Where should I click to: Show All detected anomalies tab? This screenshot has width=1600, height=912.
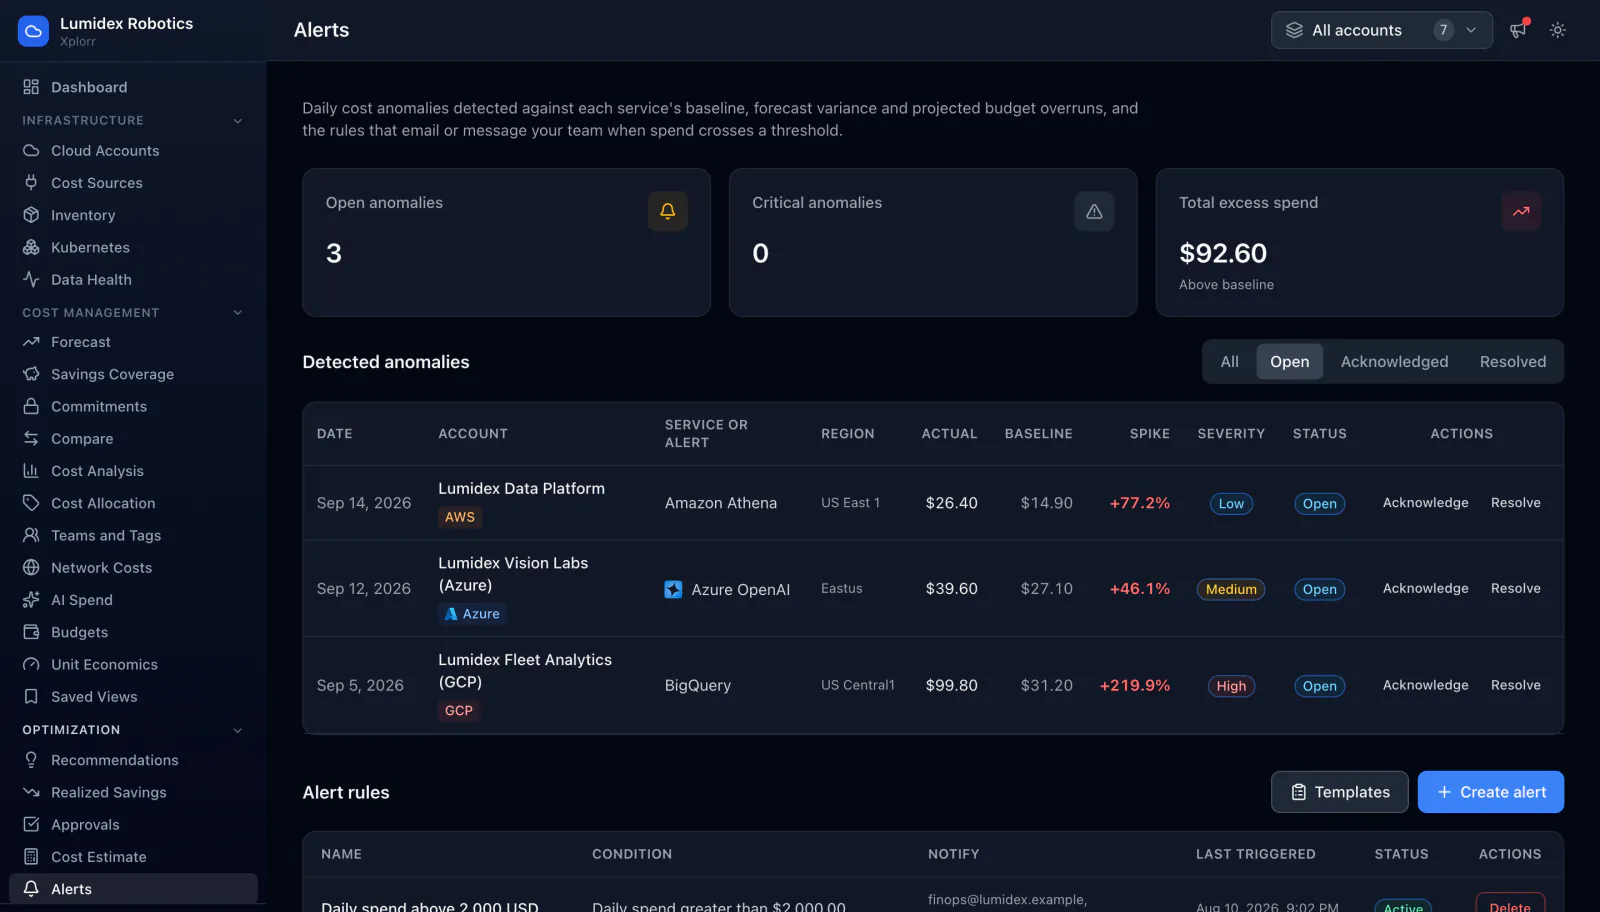point(1229,362)
